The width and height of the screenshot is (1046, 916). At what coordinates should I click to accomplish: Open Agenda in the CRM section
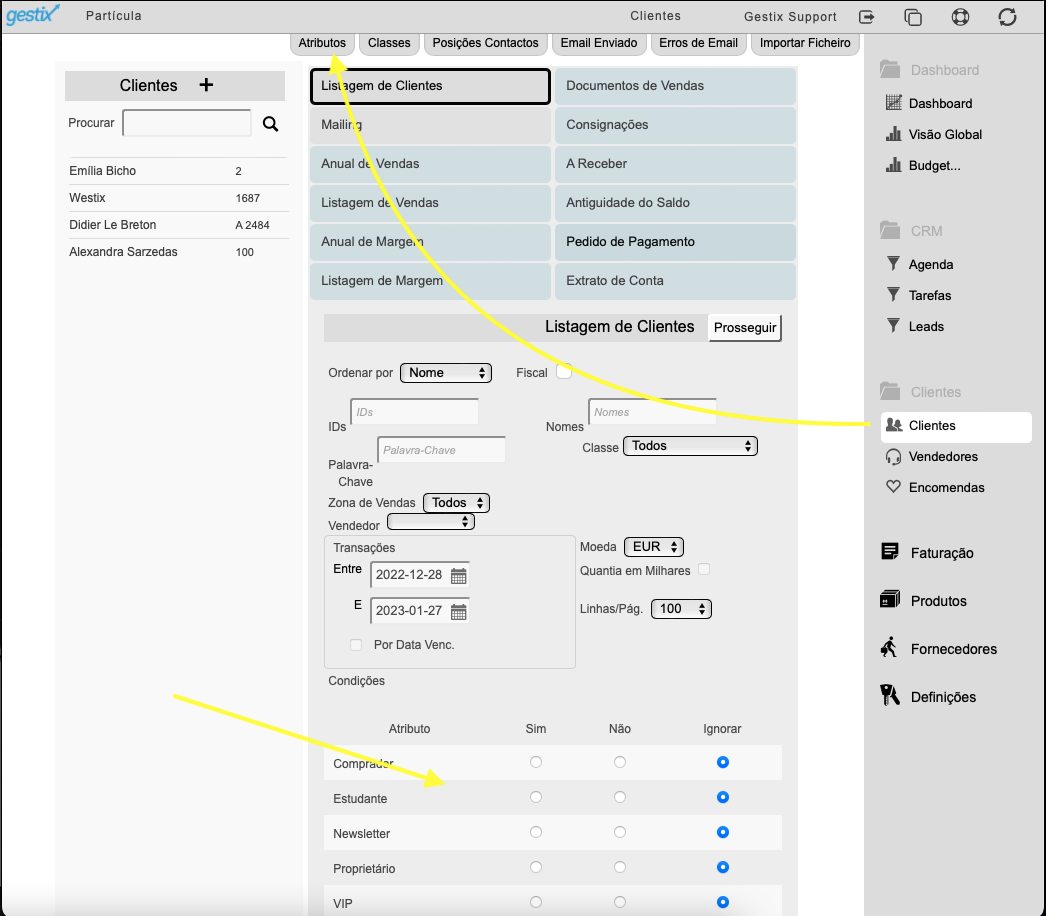930,264
